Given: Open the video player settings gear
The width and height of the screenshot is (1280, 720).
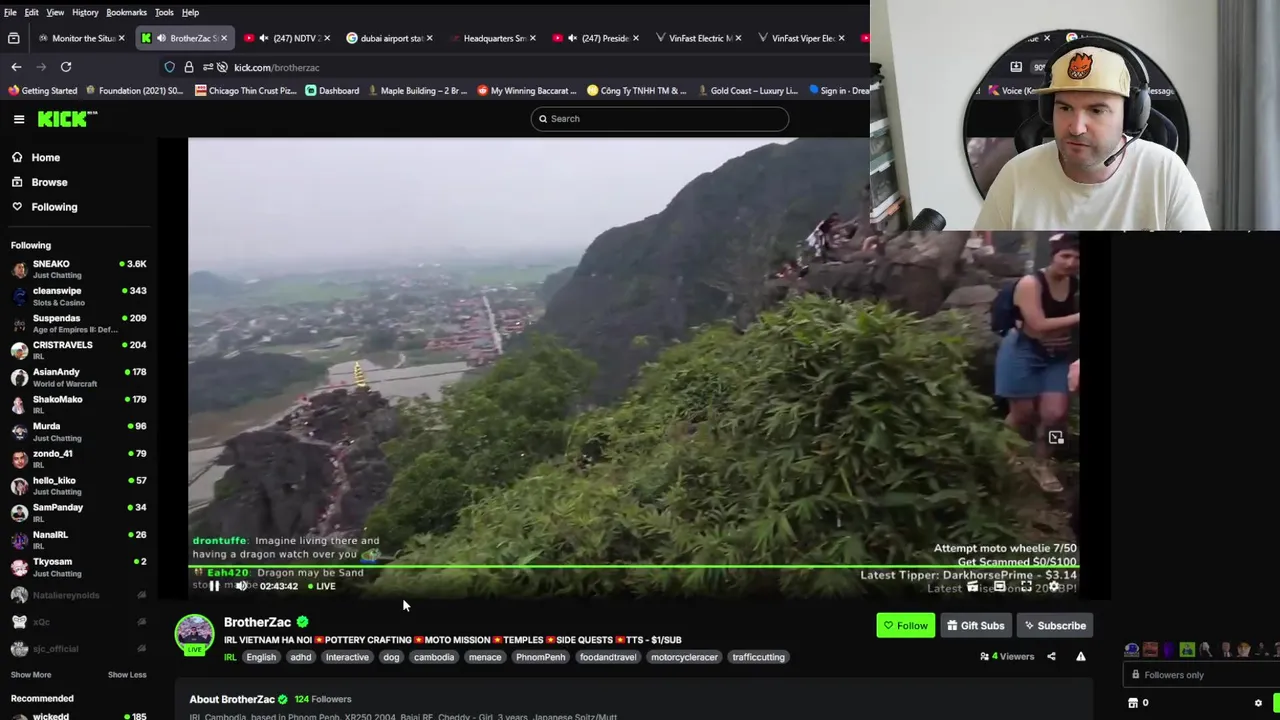Looking at the screenshot, I should [1054, 586].
